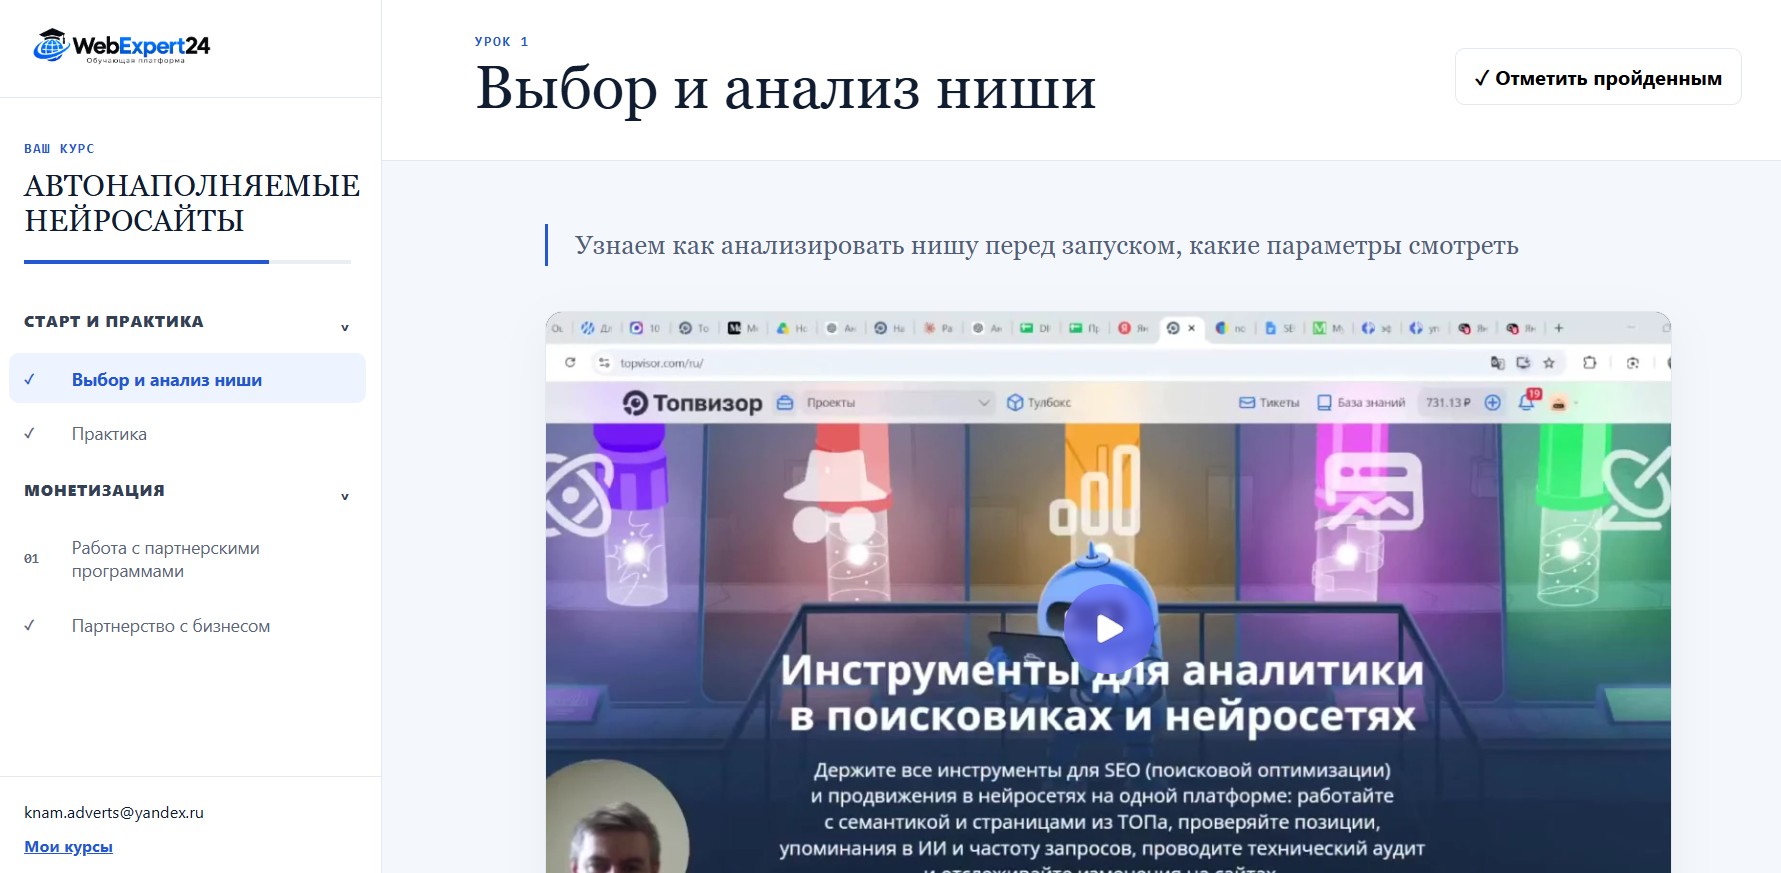Click the course progress bar under the title
1781x873 pixels.
(187, 262)
